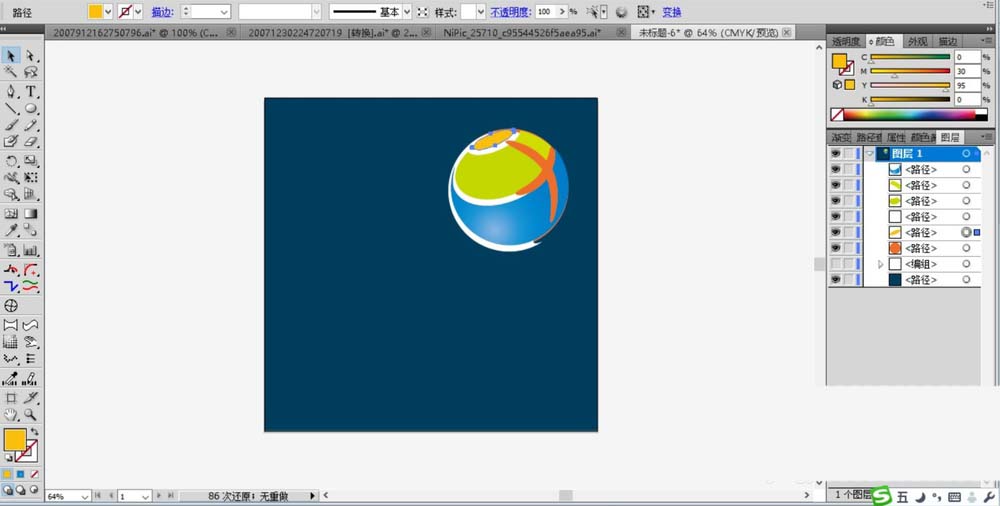Toggle visibility of 图层 1 layer
The width and height of the screenshot is (1000, 506).
(x=835, y=154)
